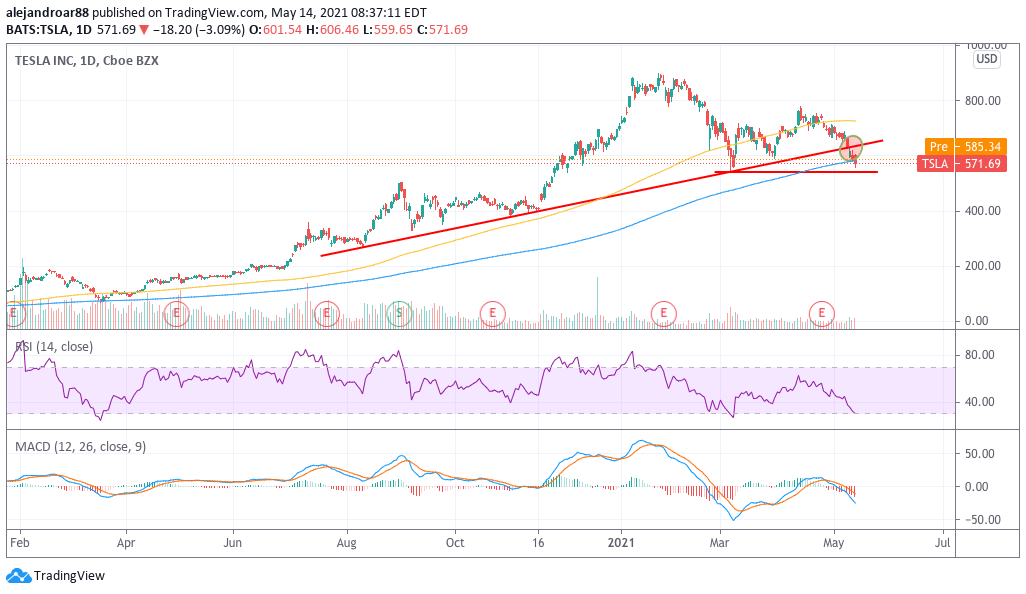Open the alejandroar88 author name
The image size is (1026, 594).
[47, 12]
